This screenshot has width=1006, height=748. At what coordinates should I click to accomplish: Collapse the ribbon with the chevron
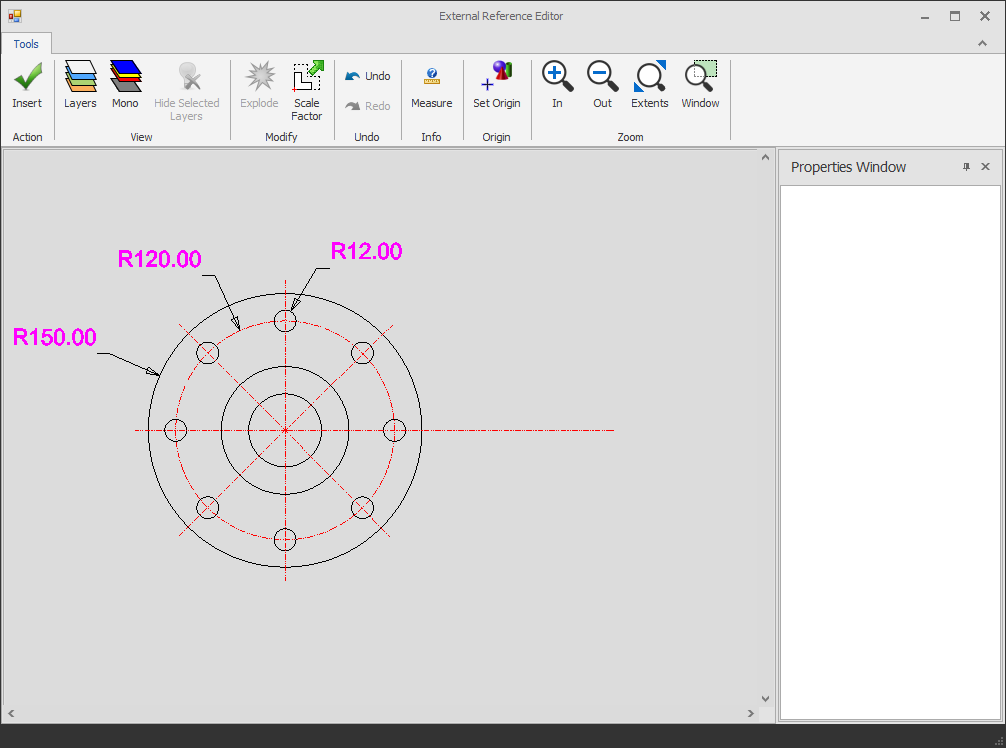tap(981, 44)
